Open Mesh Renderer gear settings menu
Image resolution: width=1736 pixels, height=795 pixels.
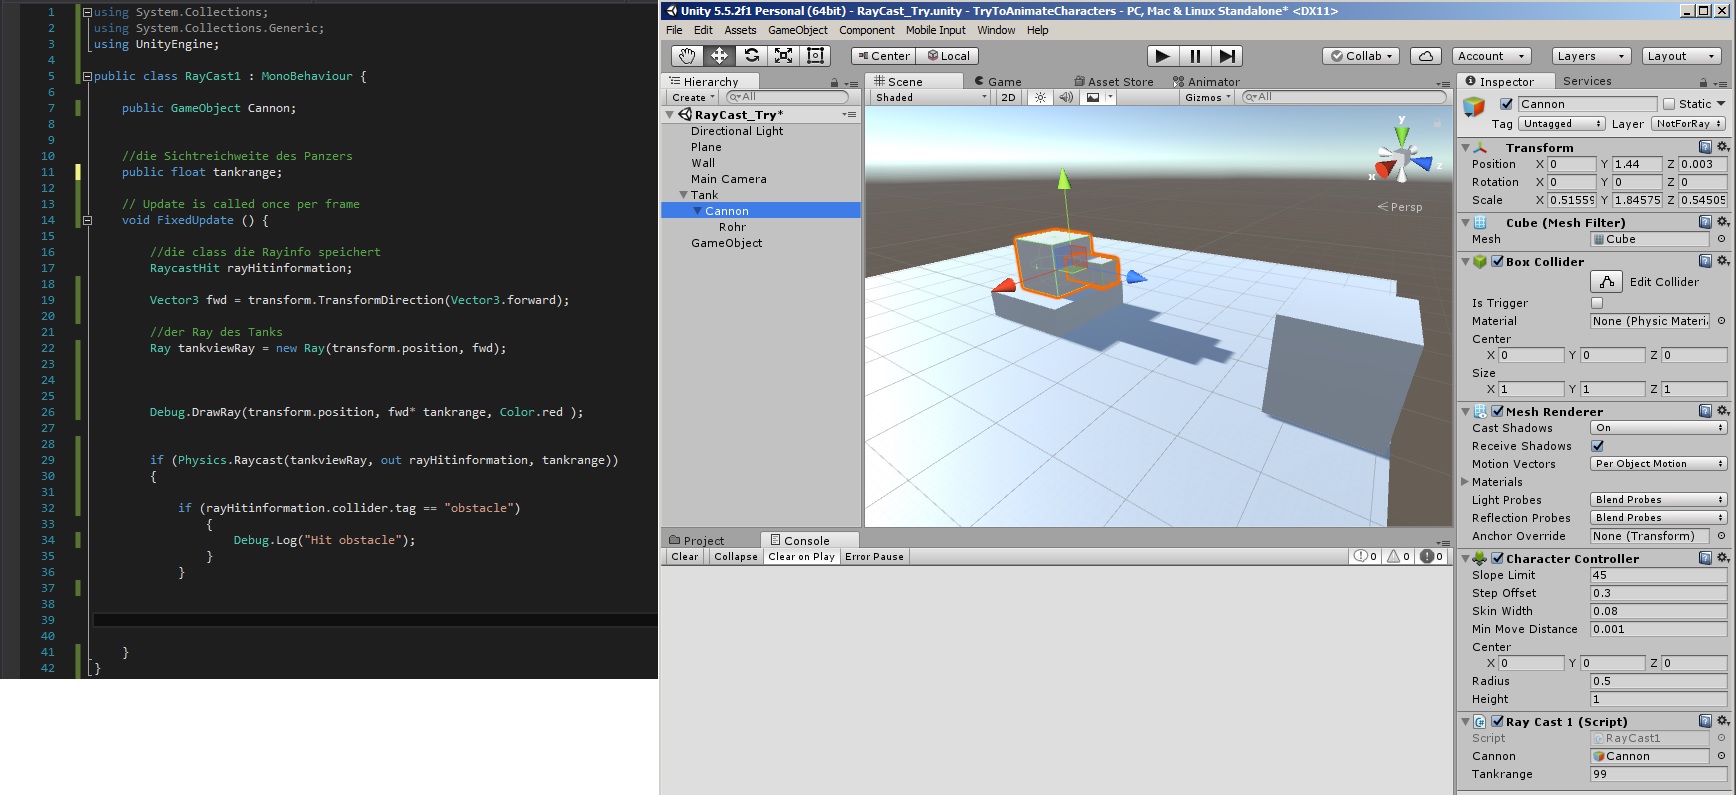coord(1723,411)
